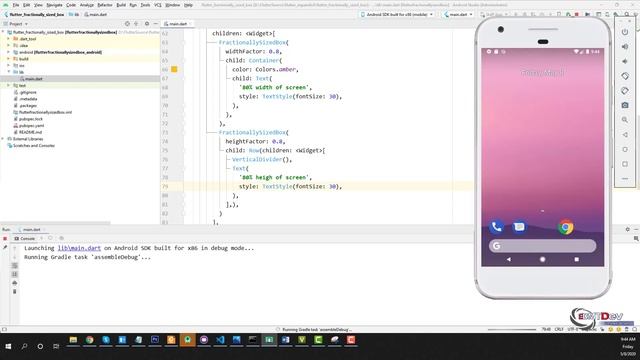Click the emulator sidebar home circle icon
640x360 pixels.
(x=625, y=149)
